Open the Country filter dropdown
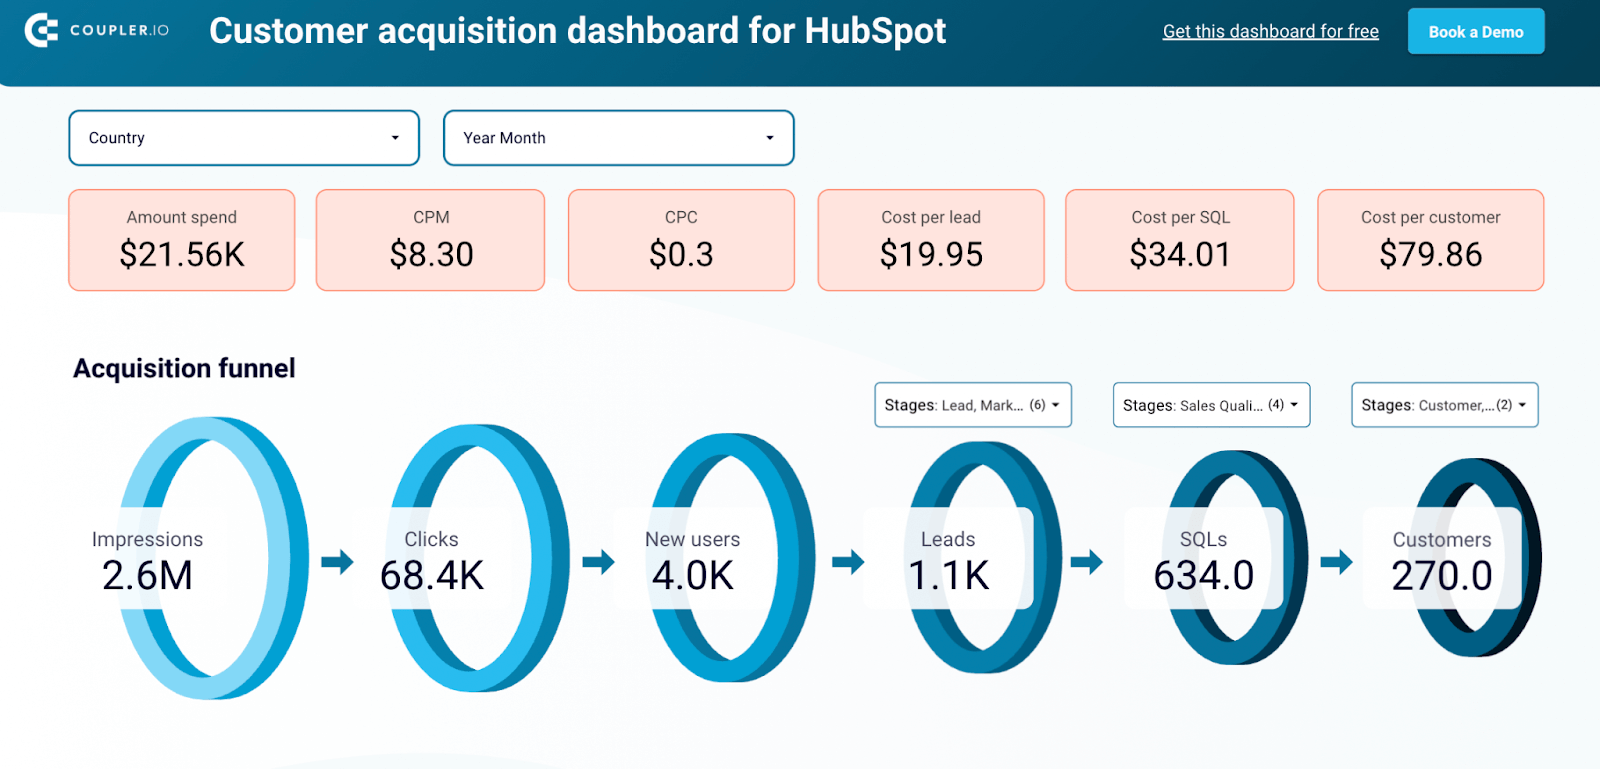This screenshot has width=1600, height=769. pyautogui.click(x=243, y=138)
